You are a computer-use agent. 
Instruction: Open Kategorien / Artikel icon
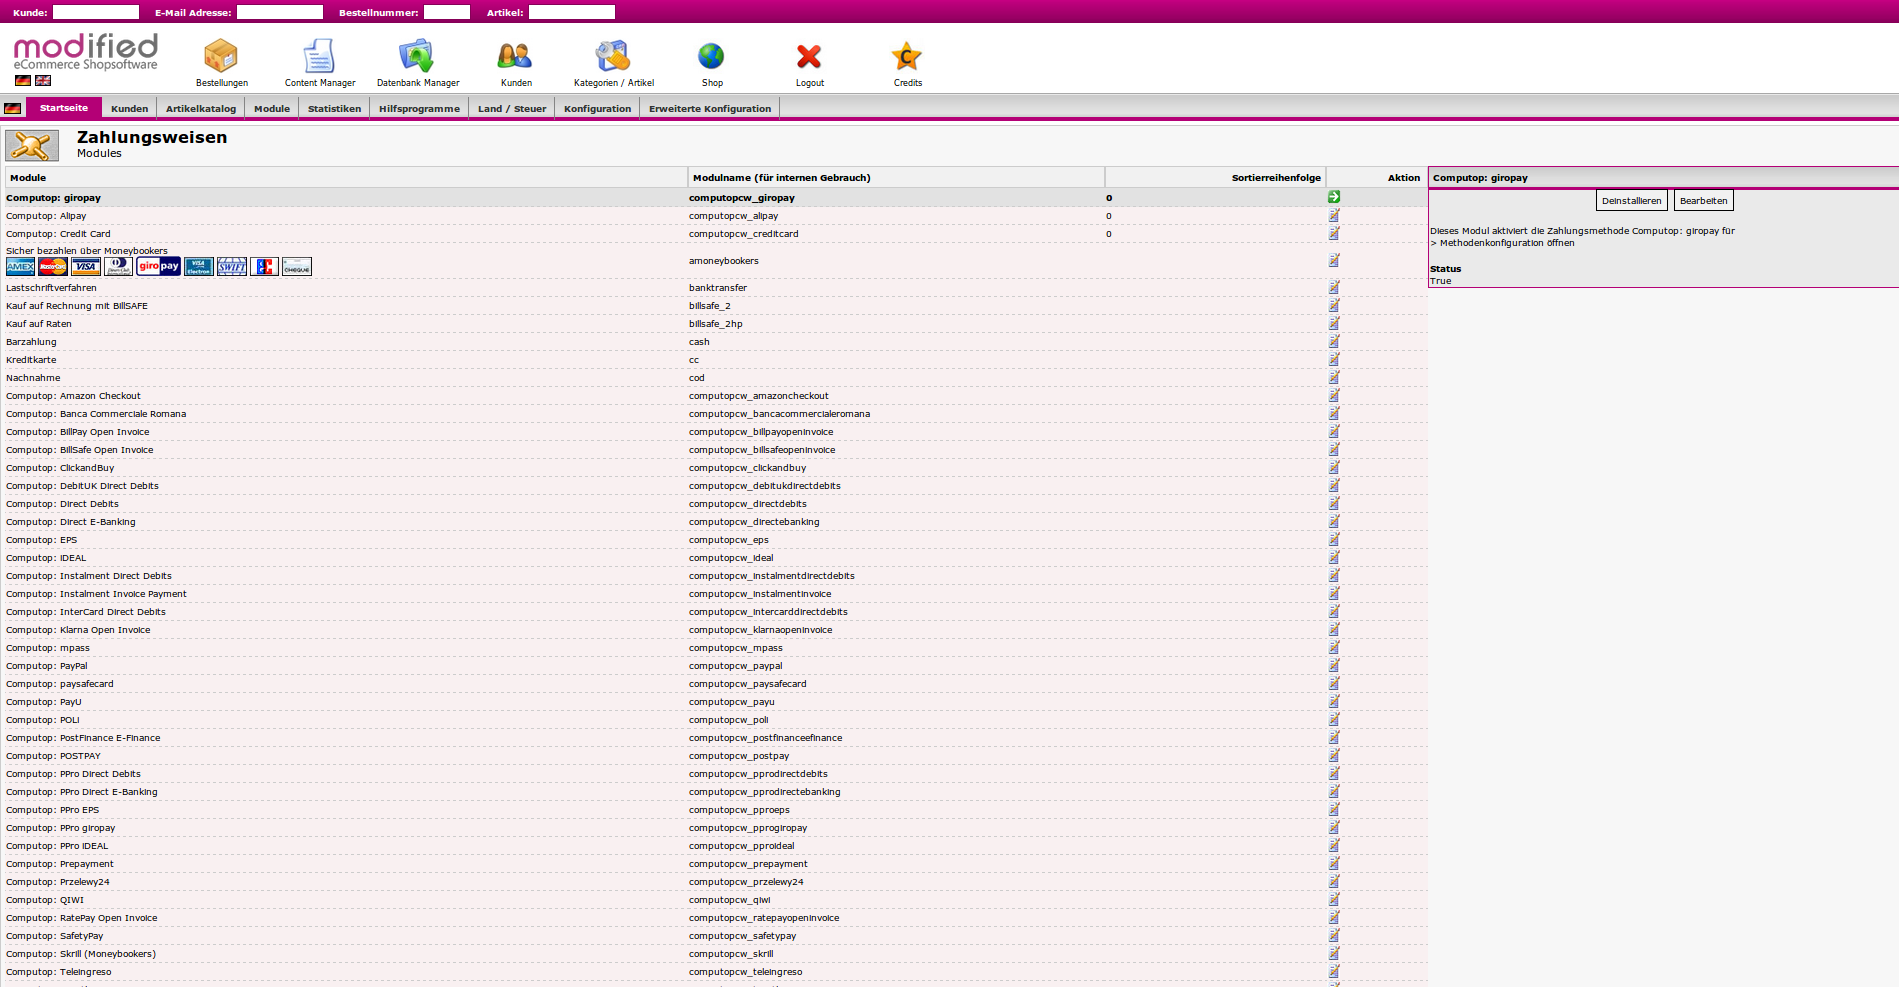click(613, 56)
